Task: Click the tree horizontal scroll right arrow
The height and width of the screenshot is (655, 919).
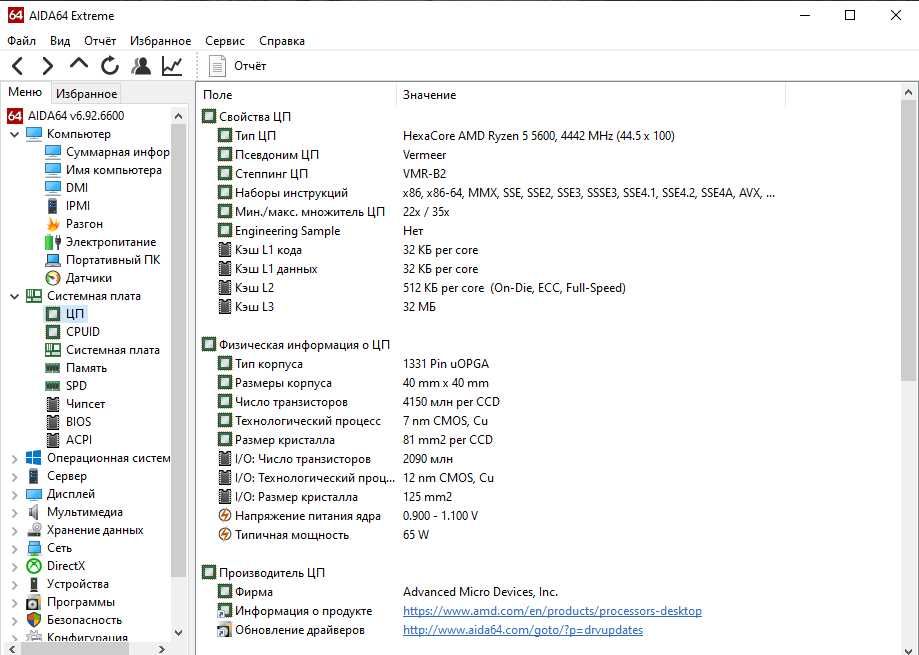Action: [162, 649]
